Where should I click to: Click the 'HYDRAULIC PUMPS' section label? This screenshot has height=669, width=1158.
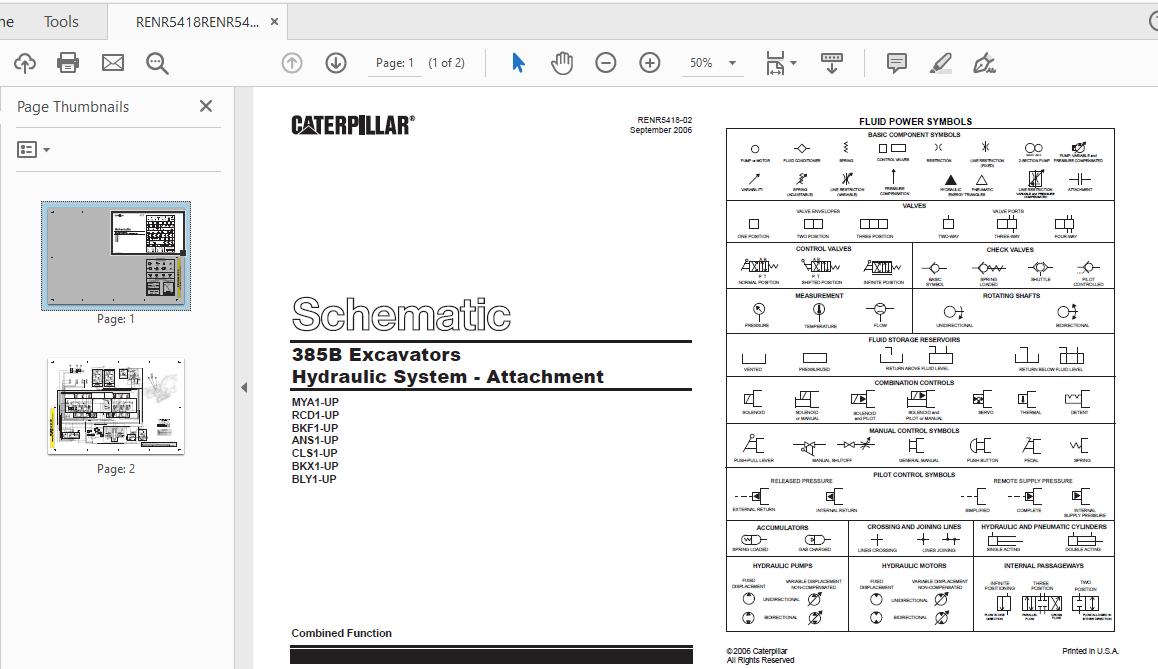(x=782, y=566)
